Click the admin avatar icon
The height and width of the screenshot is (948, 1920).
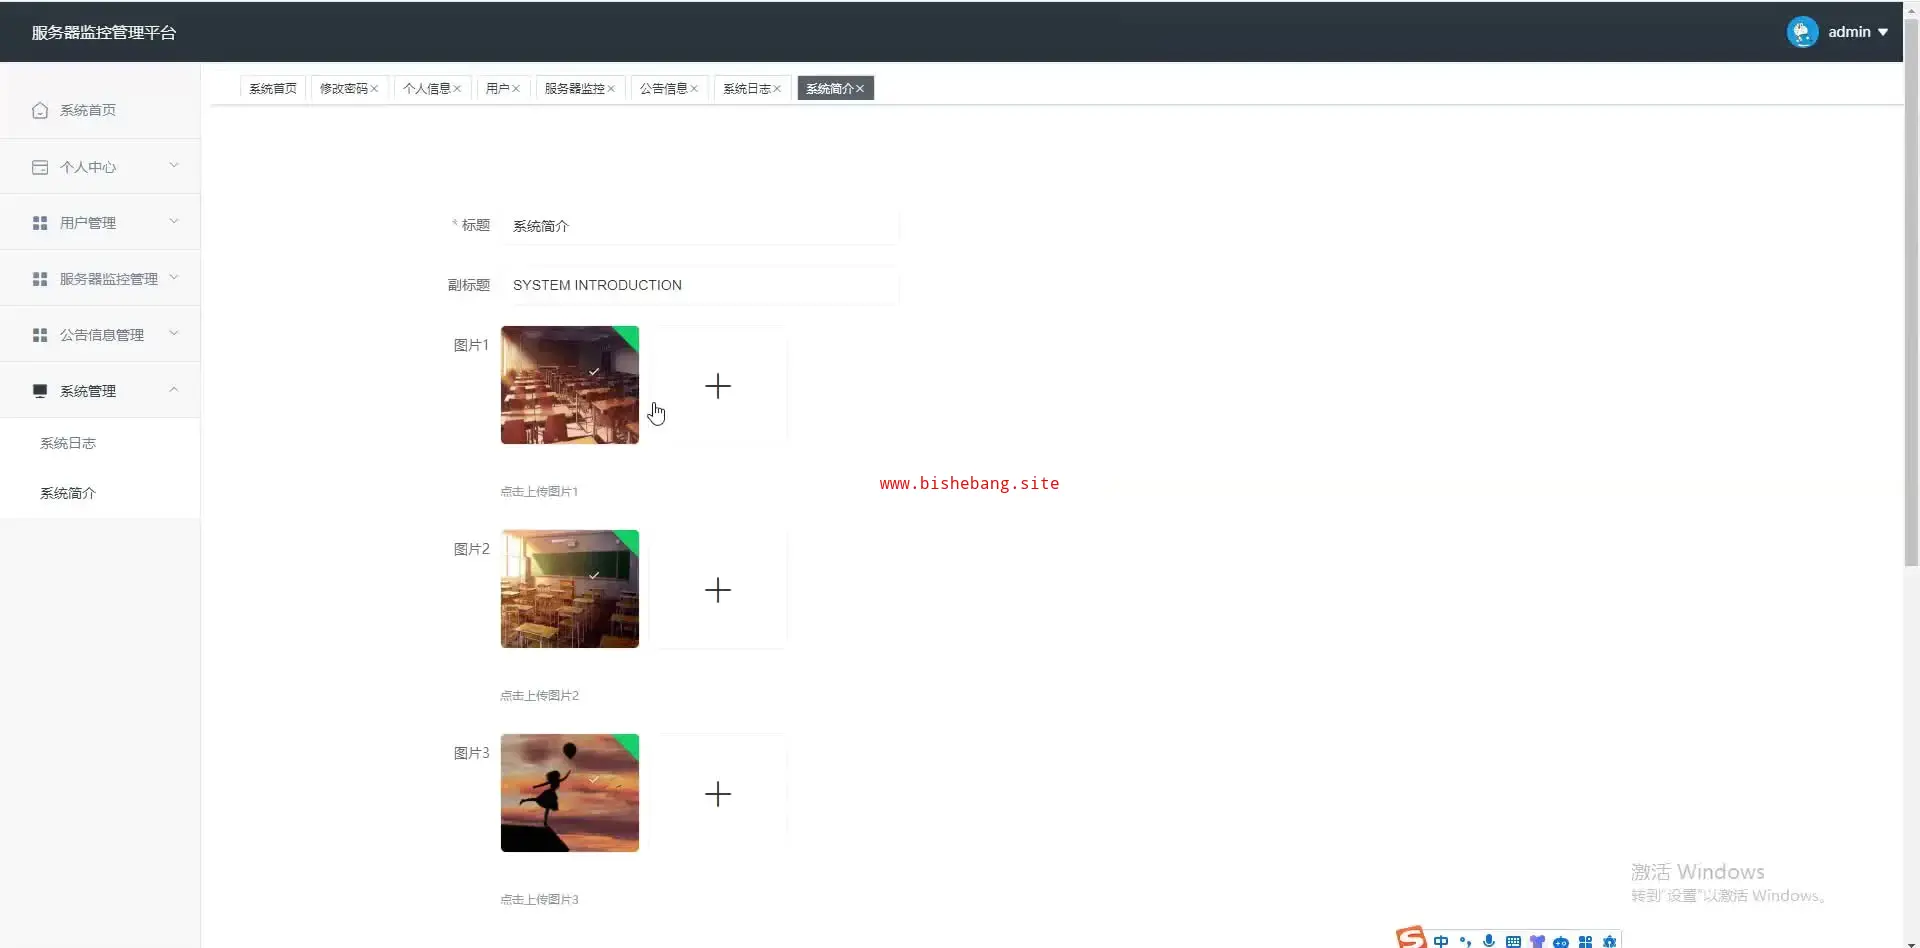1802,32
